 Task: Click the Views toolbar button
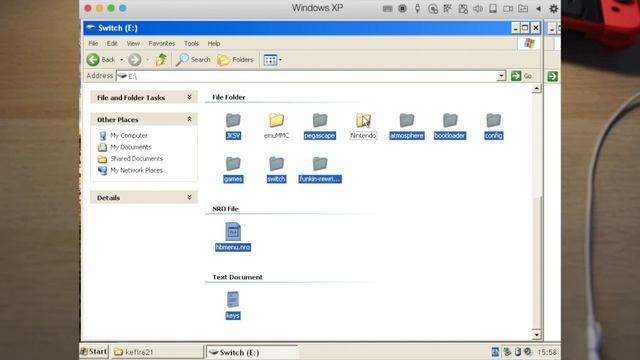[270, 60]
